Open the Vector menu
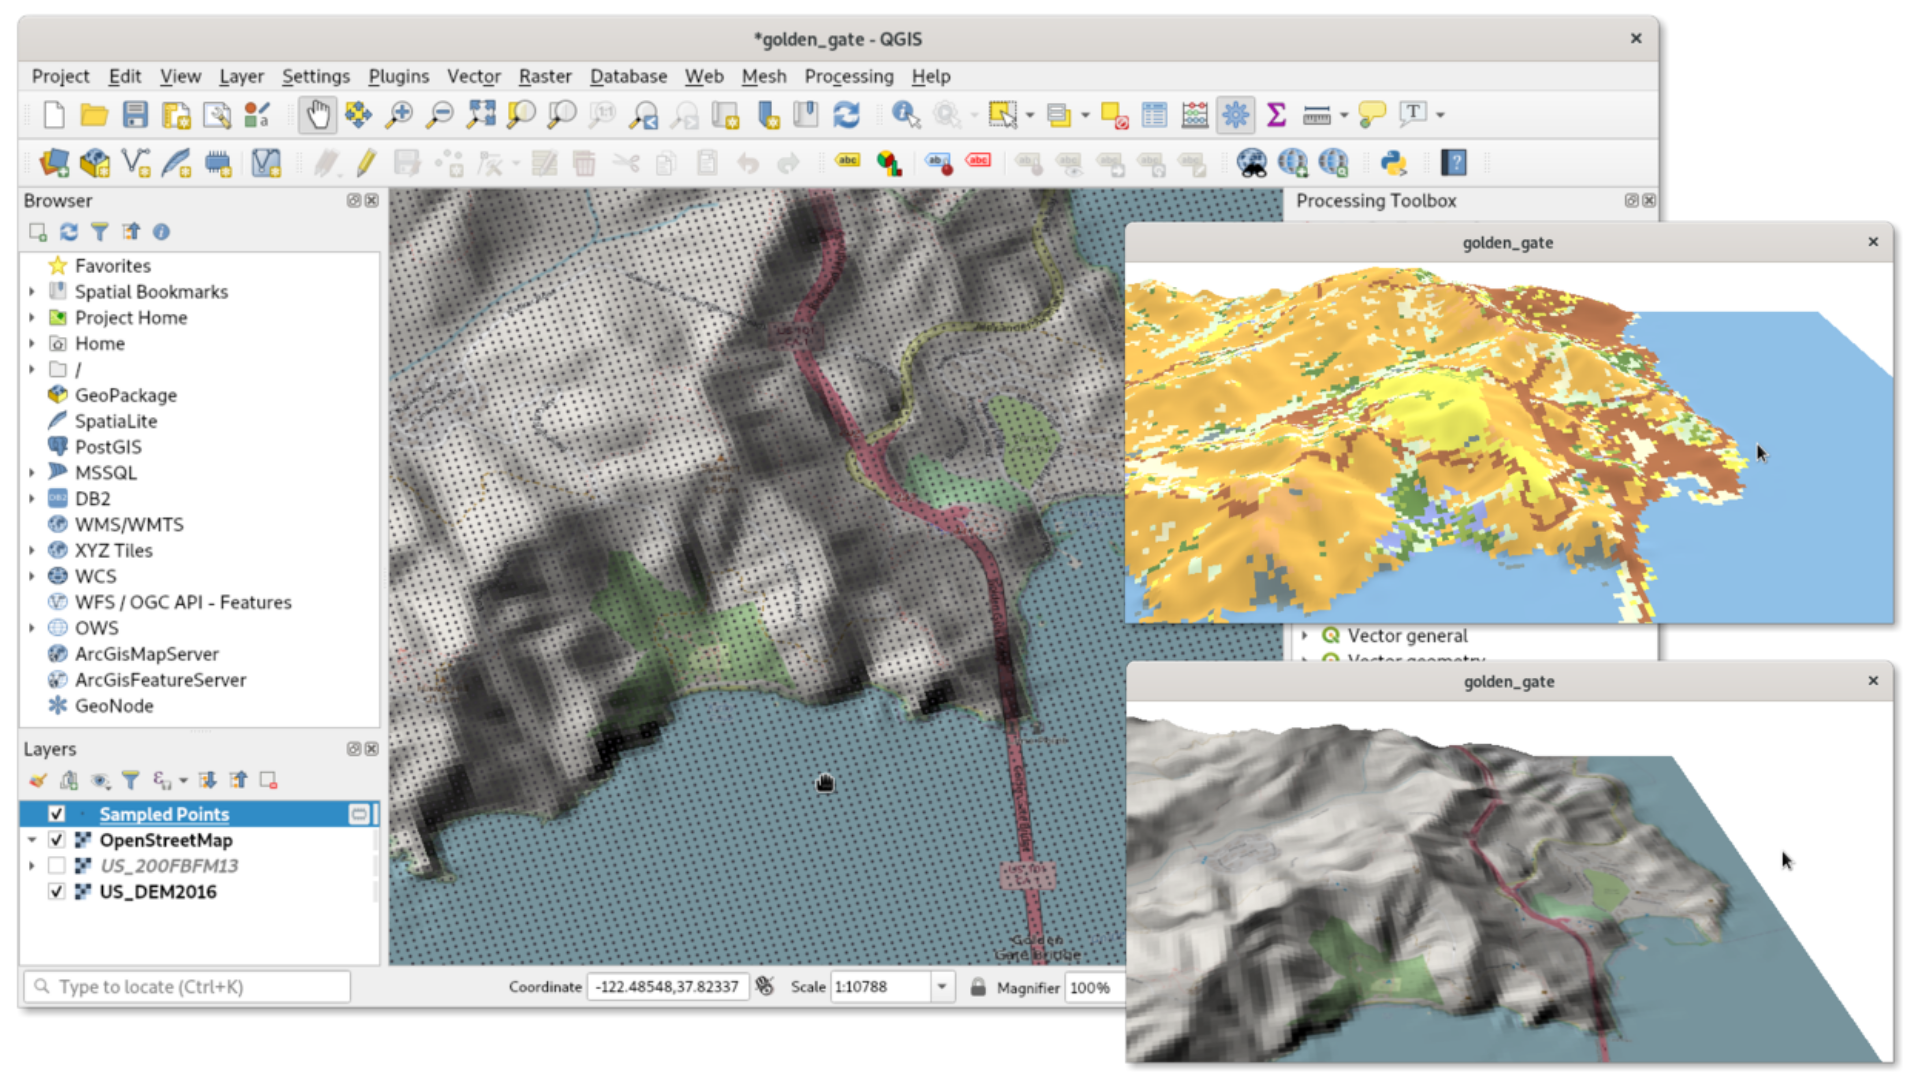 tap(473, 76)
